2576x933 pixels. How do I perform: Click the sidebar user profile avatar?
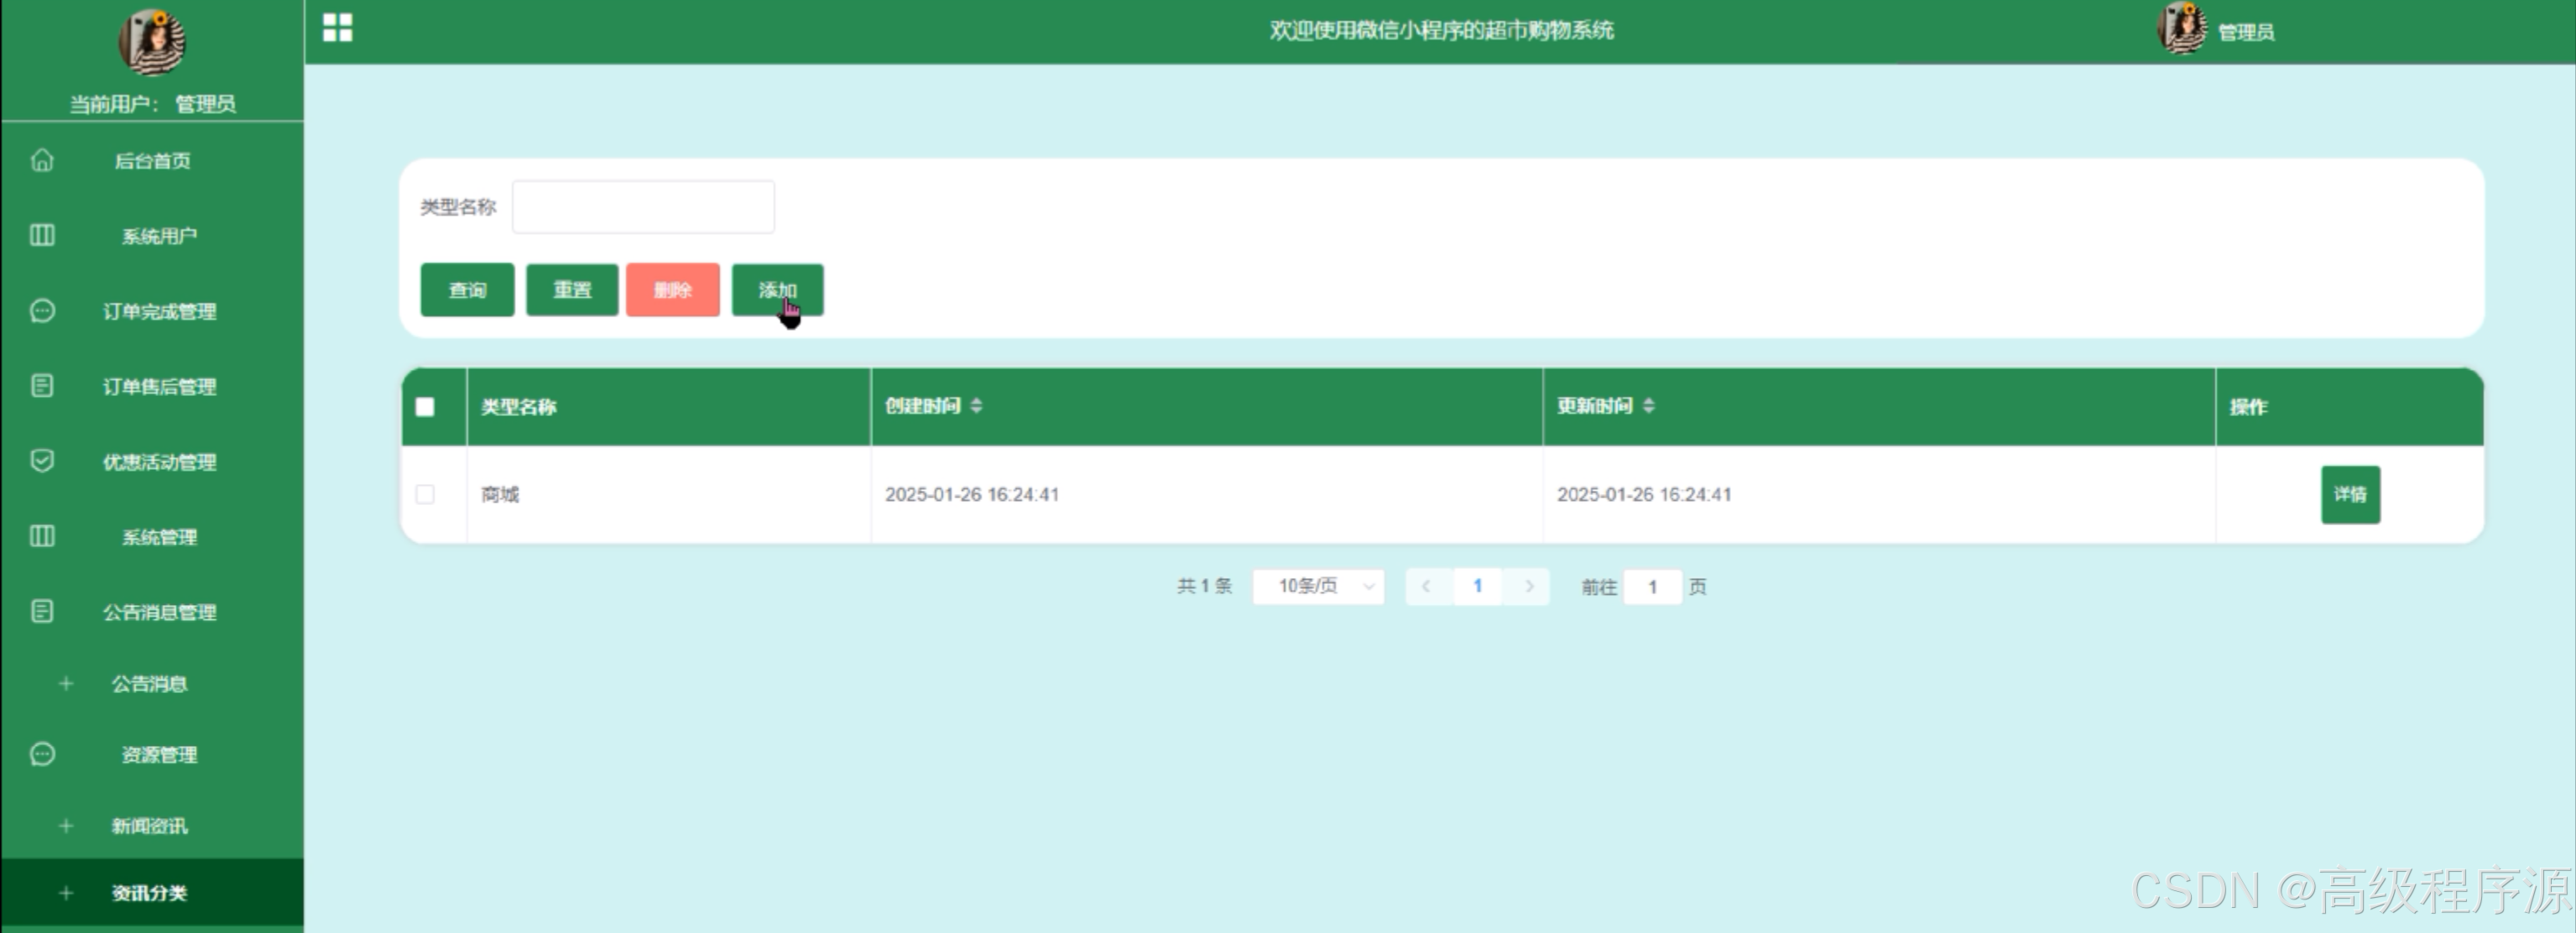(152, 42)
